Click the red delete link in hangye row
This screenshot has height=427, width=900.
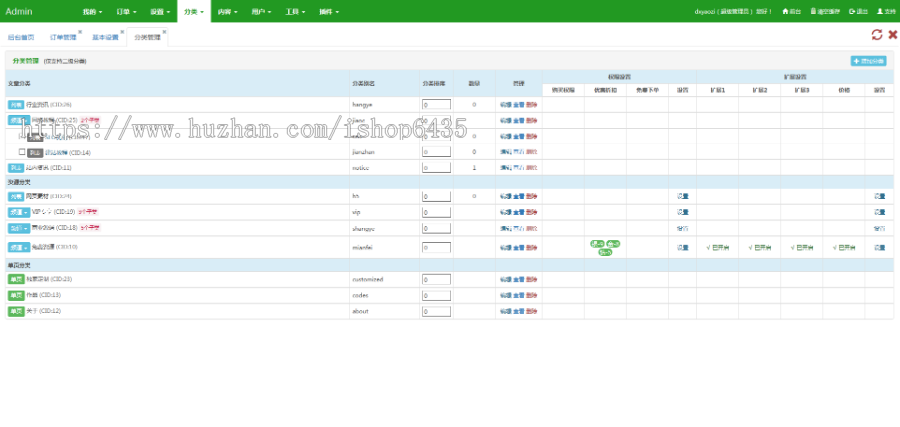[532, 105]
